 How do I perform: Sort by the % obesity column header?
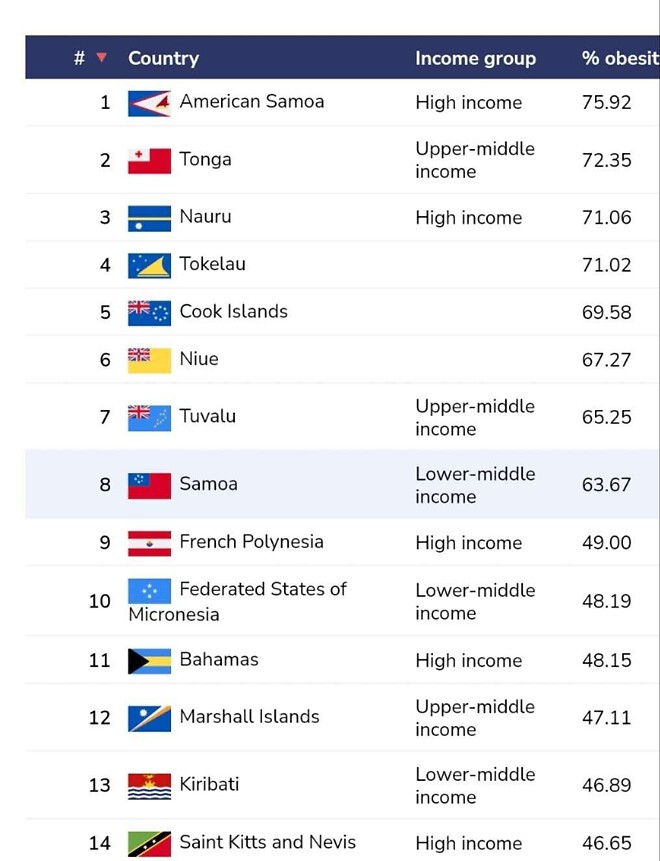[x=620, y=59]
